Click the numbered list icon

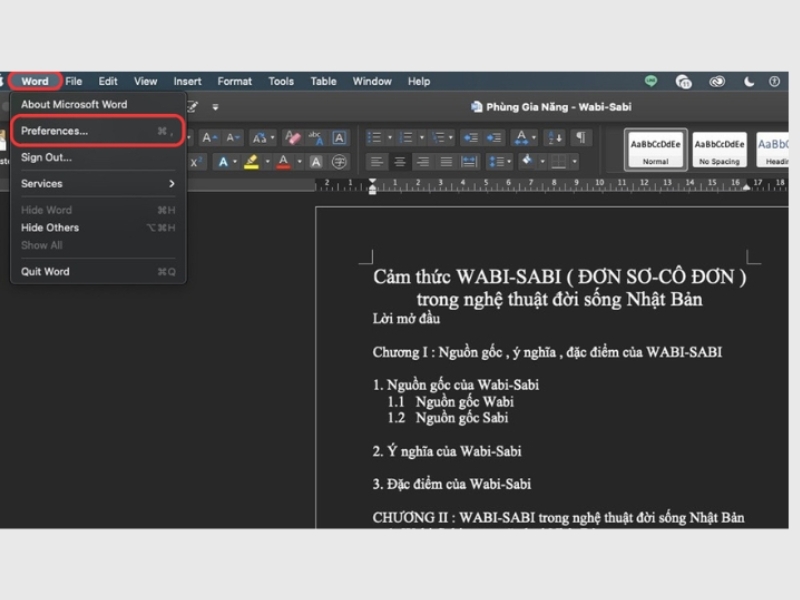406,138
